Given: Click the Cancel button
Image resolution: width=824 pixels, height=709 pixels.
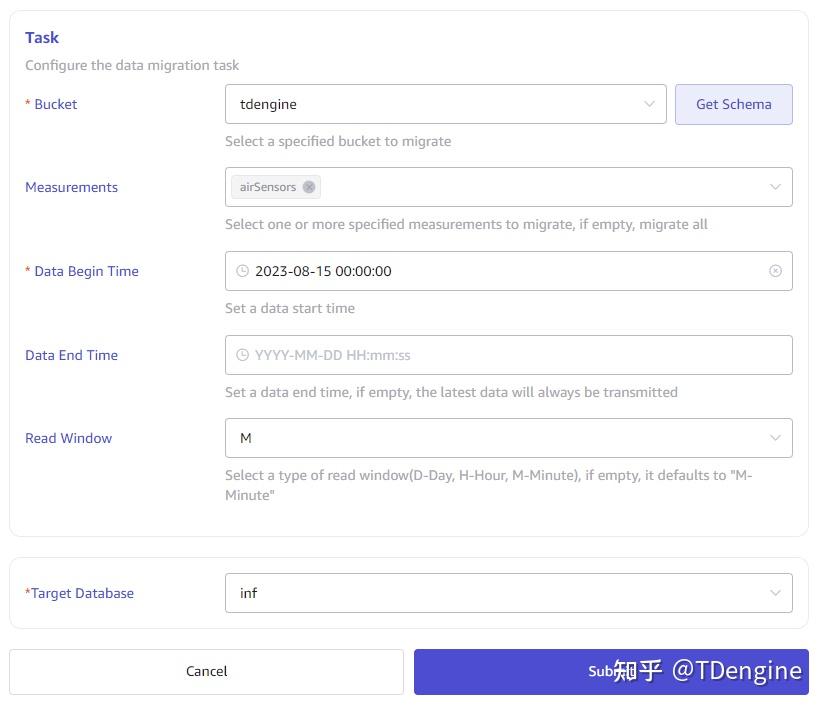Looking at the screenshot, I should (206, 671).
